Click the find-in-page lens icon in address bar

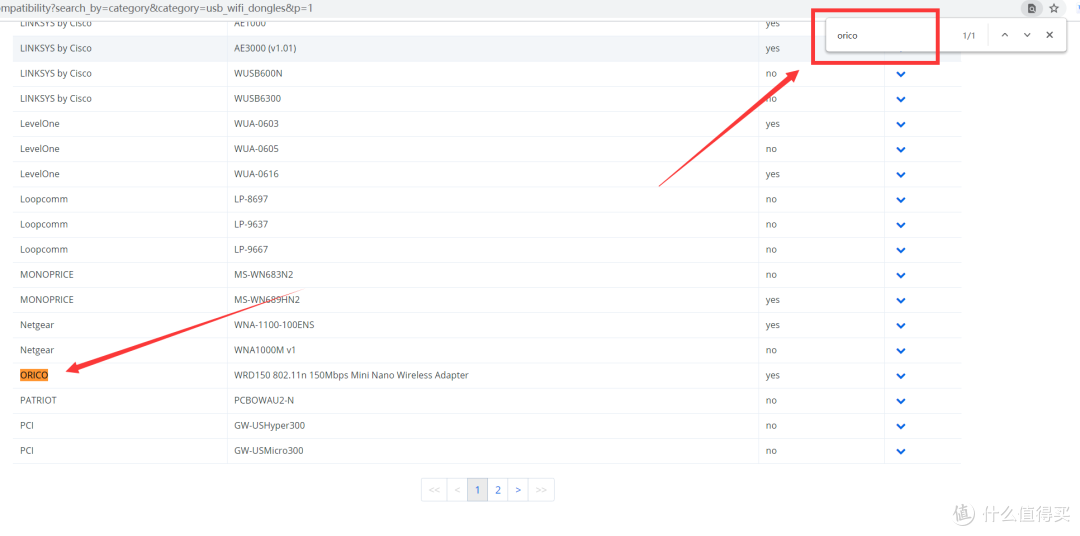click(1031, 9)
